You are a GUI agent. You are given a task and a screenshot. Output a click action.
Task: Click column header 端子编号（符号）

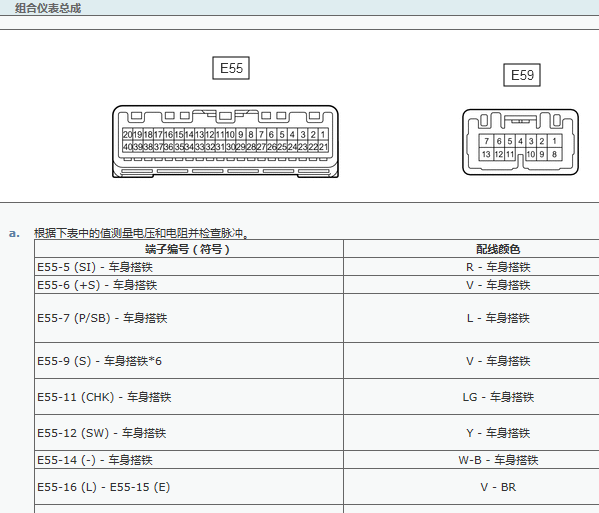click(x=189, y=249)
